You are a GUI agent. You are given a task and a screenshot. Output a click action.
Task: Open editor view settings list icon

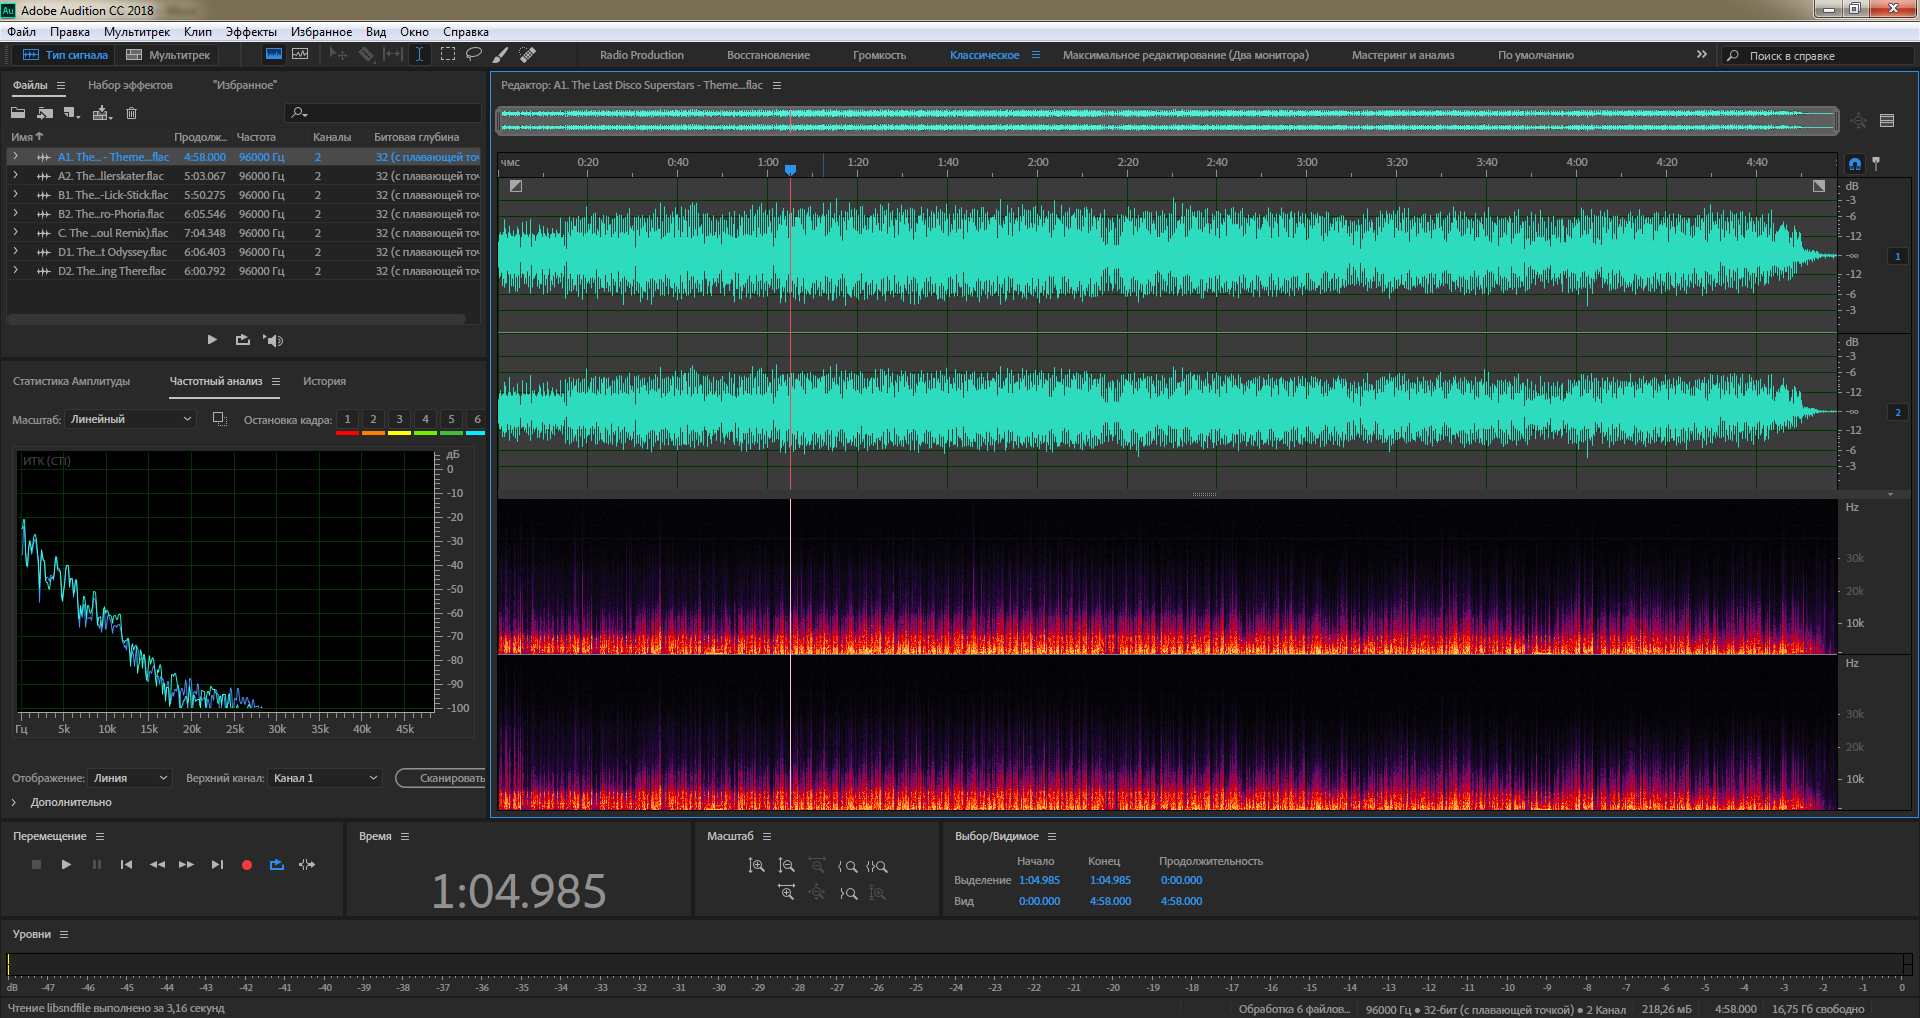1887,121
